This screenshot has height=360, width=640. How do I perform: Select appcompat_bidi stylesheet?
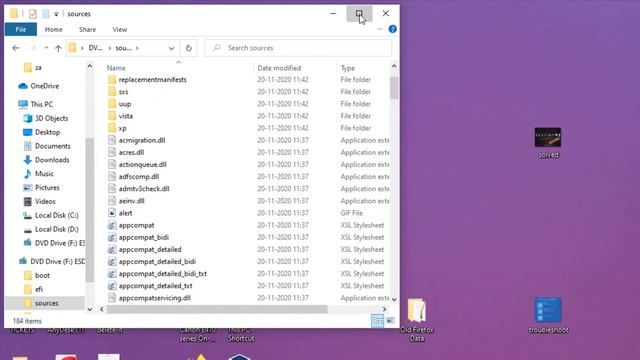[144, 238]
